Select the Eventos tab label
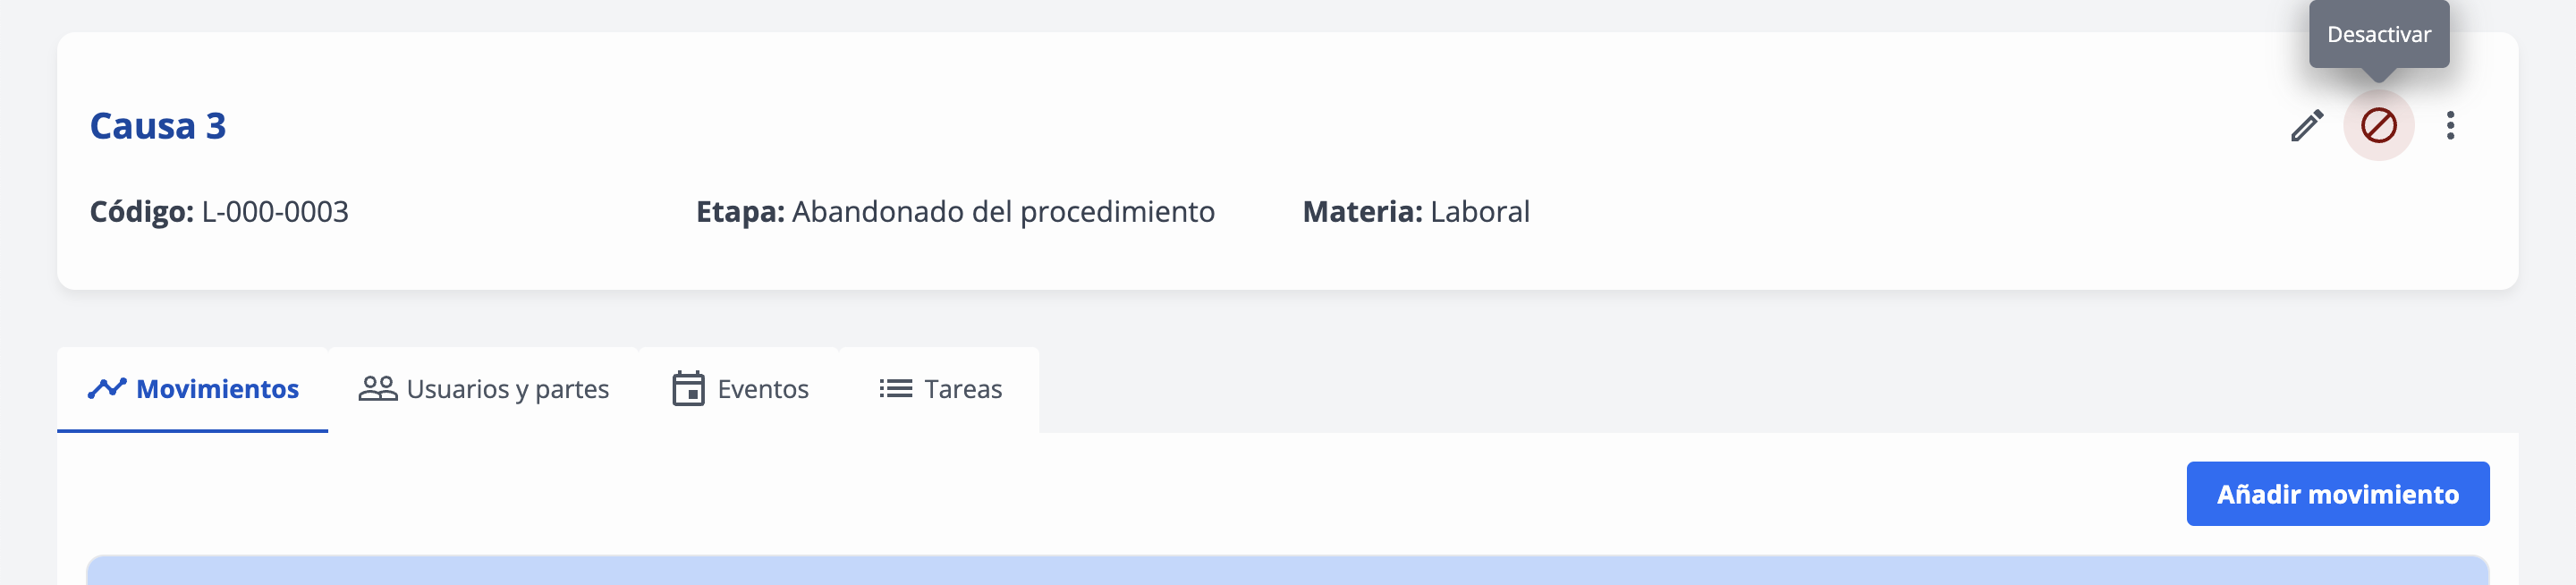 [x=763, y=389]
